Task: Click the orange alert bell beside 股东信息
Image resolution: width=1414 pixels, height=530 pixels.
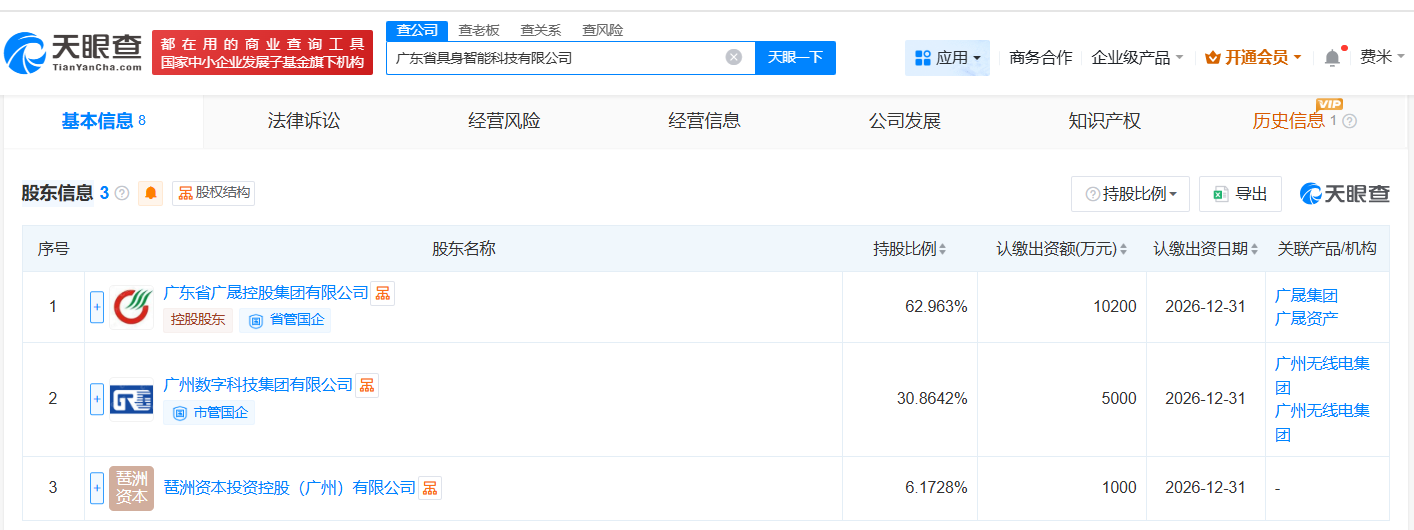Action: 151,193
